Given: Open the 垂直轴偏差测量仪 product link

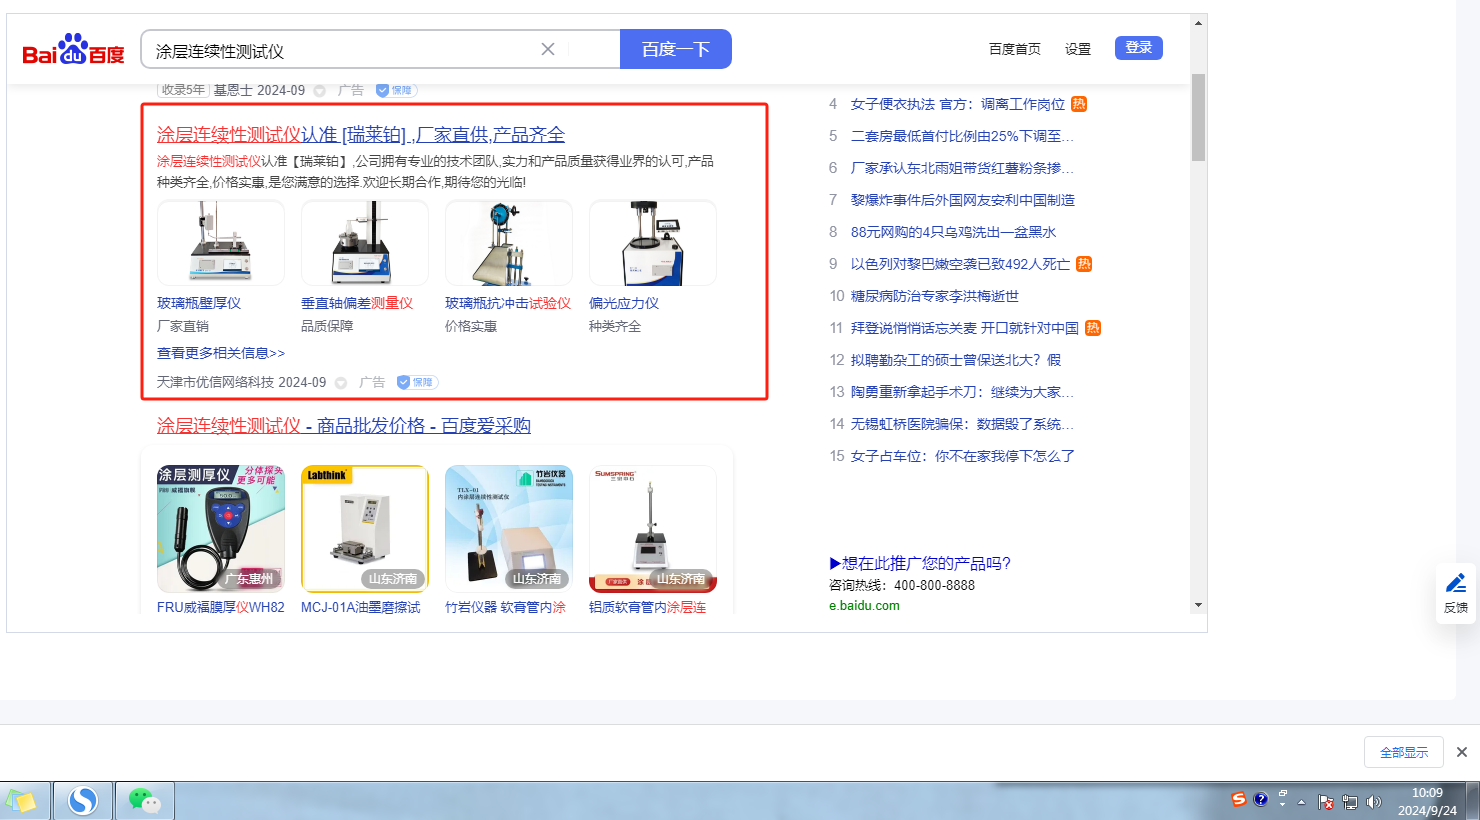Looking at the screenshot, I should [x=357, y=303].
